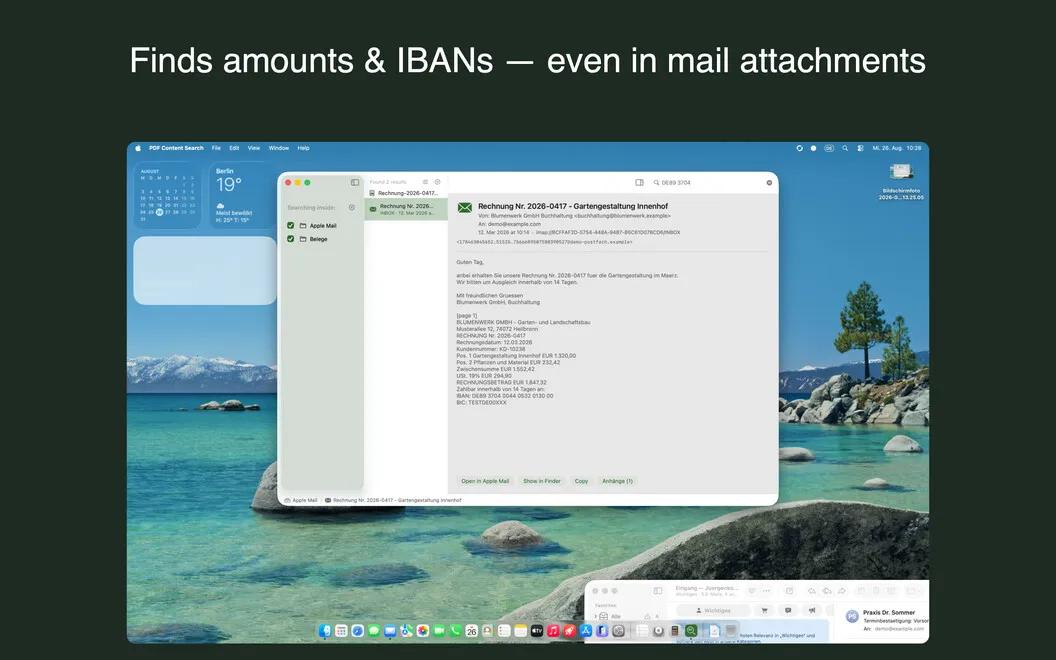Viewport: 1056px width, 660px height.
Task: Open the Bildschirmfoto file on the desktop
Action: (901, 181)
